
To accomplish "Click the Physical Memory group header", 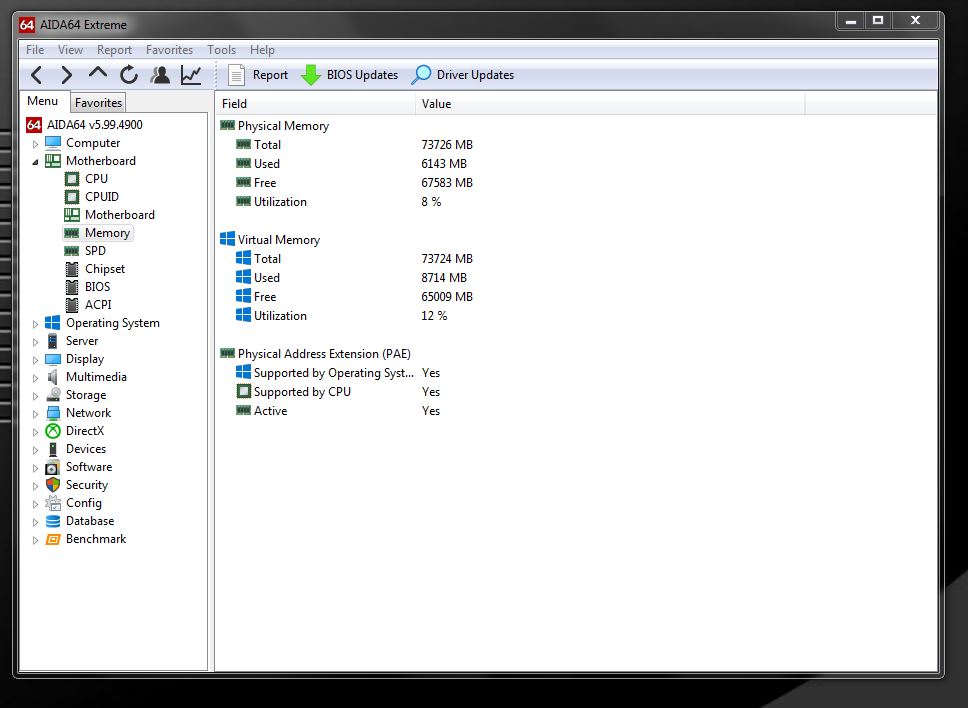I will tap(283, 126).
